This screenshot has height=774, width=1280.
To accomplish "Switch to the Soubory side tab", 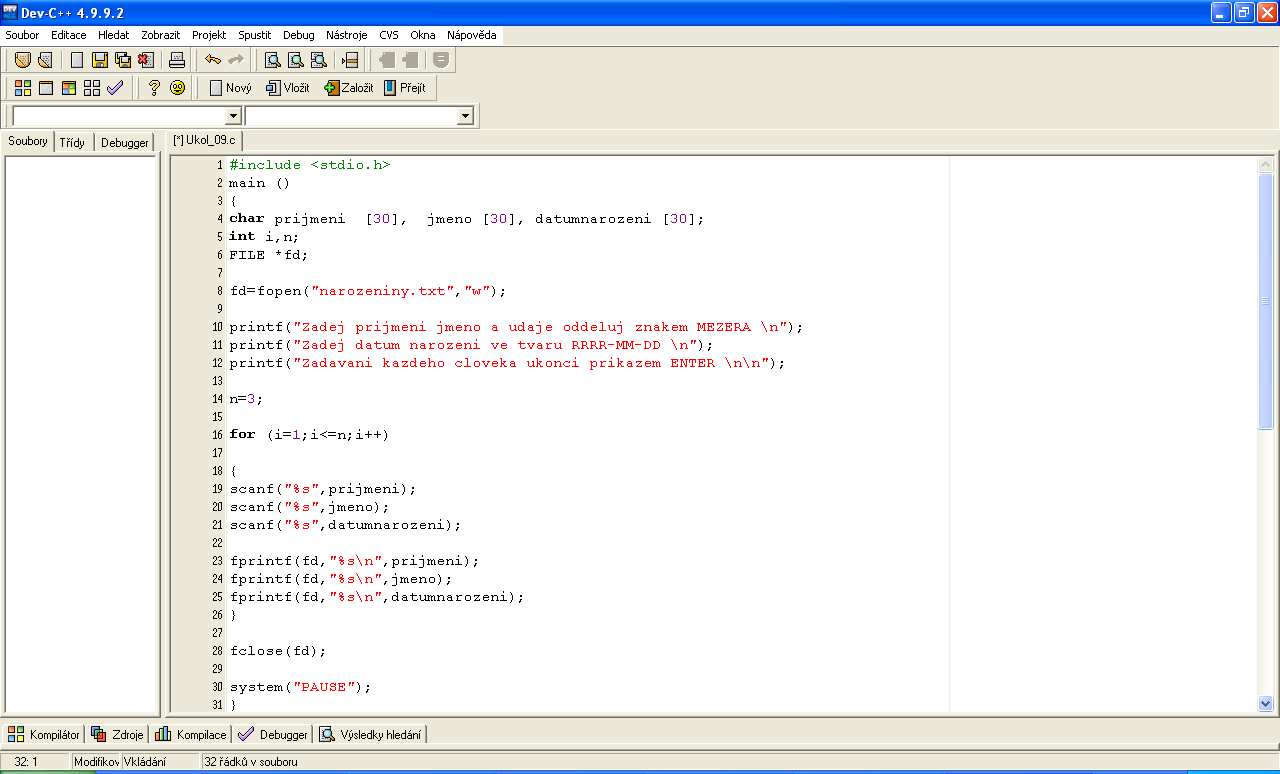I will (x=28, y=142).
